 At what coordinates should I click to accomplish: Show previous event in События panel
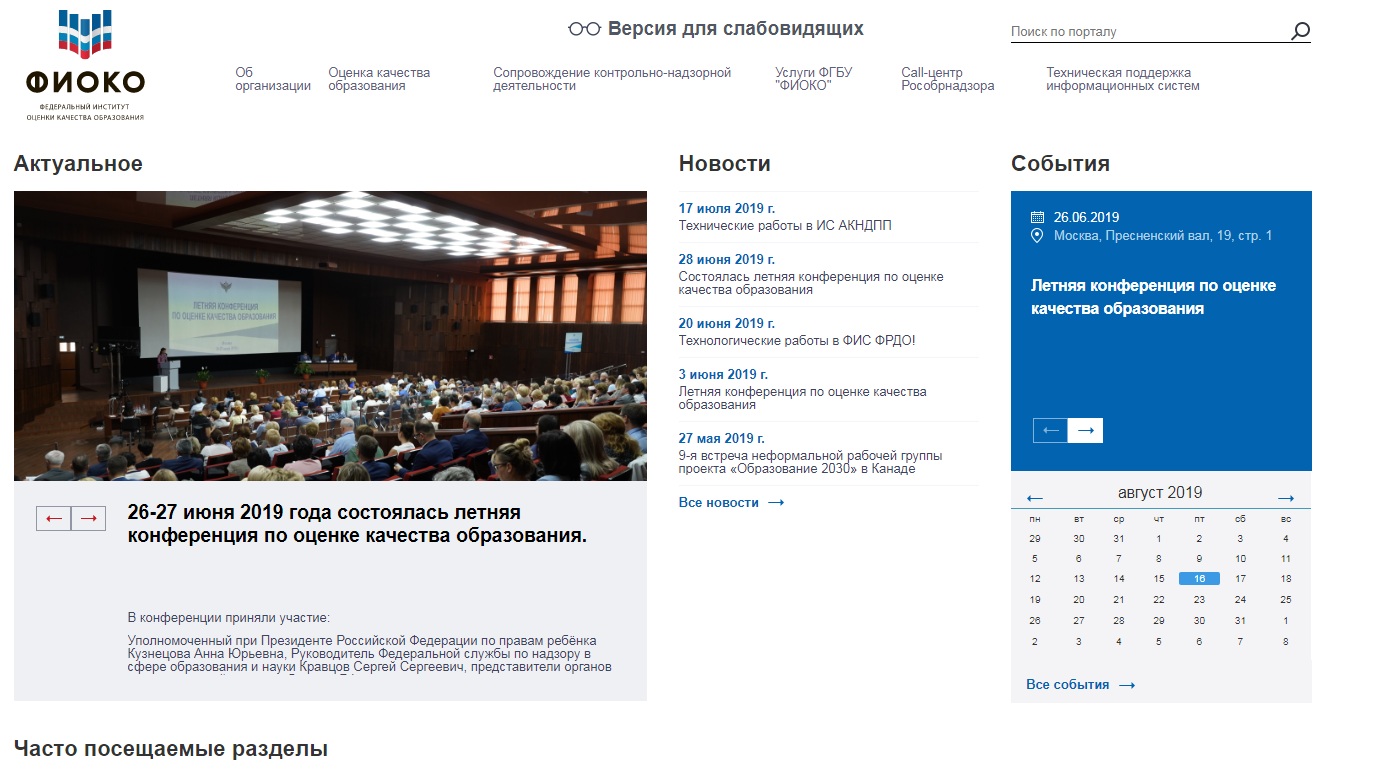[x=1050, y=430]
